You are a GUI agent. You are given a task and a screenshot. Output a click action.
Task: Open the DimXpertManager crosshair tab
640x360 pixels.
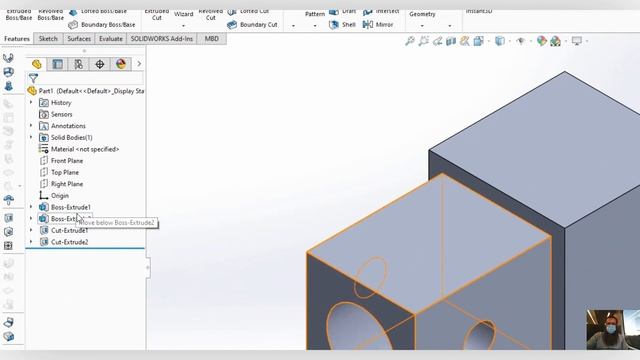point(100,64)
